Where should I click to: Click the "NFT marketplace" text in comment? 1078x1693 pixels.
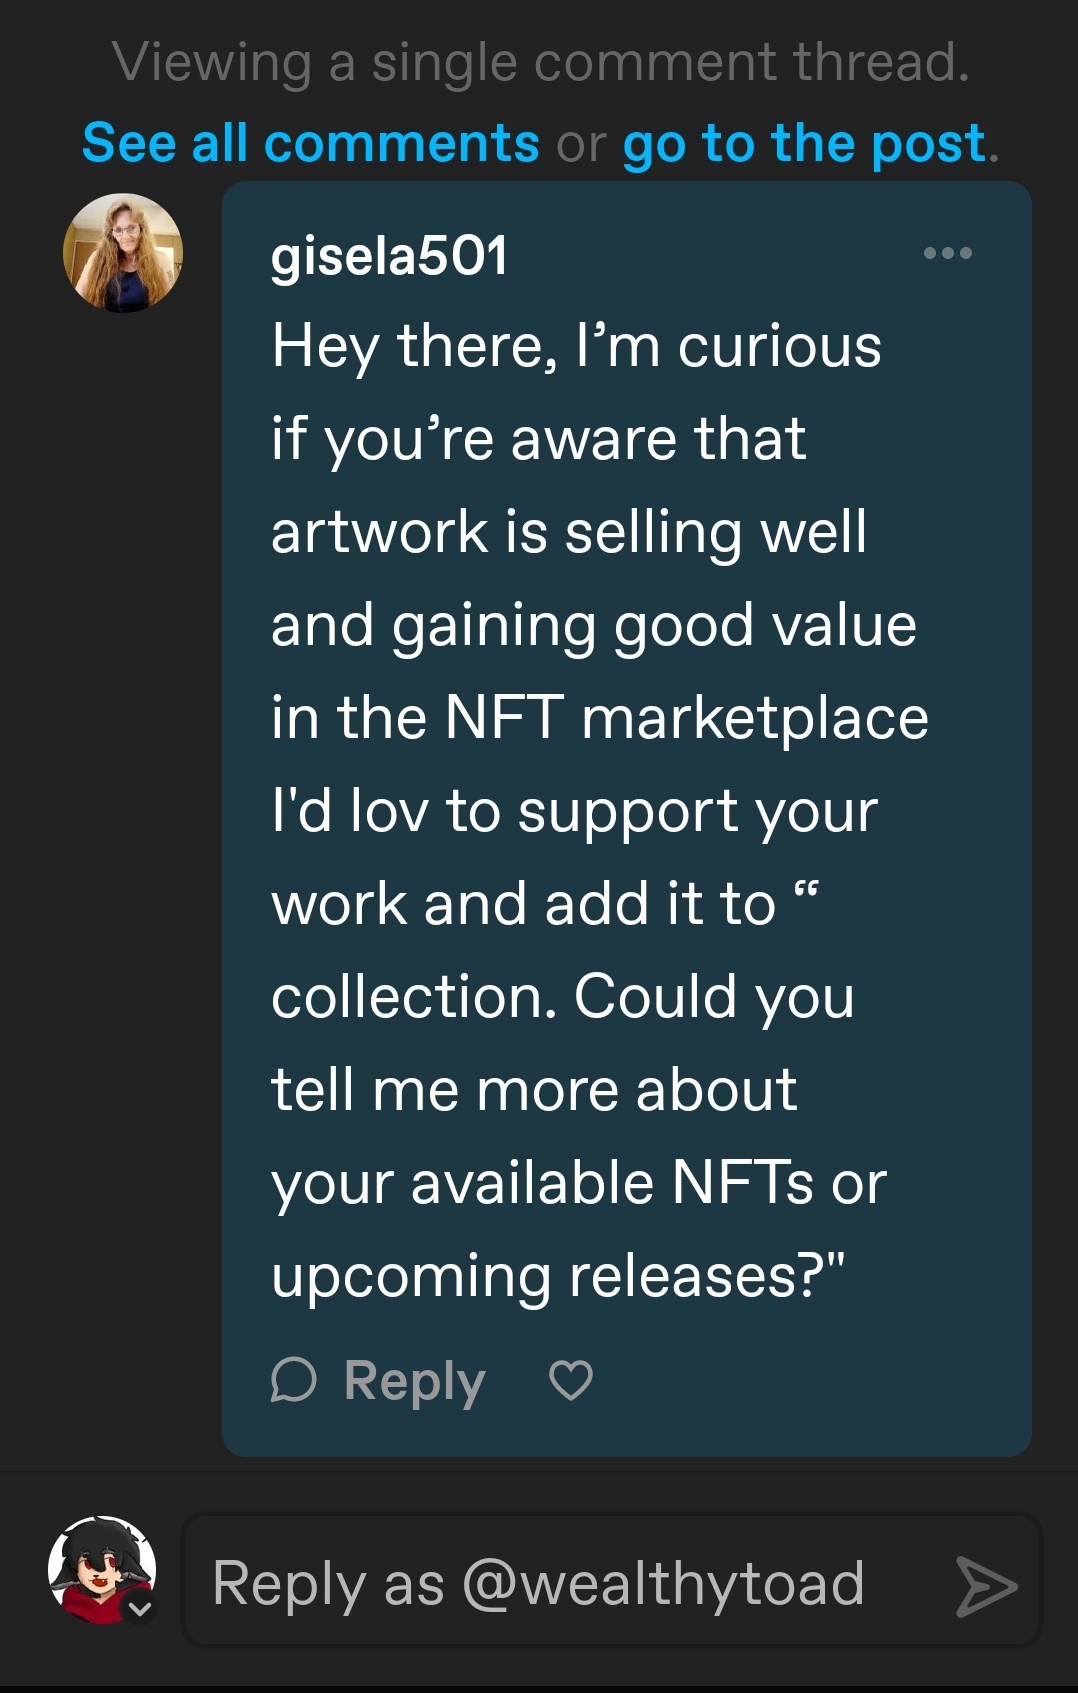point(686,718)
